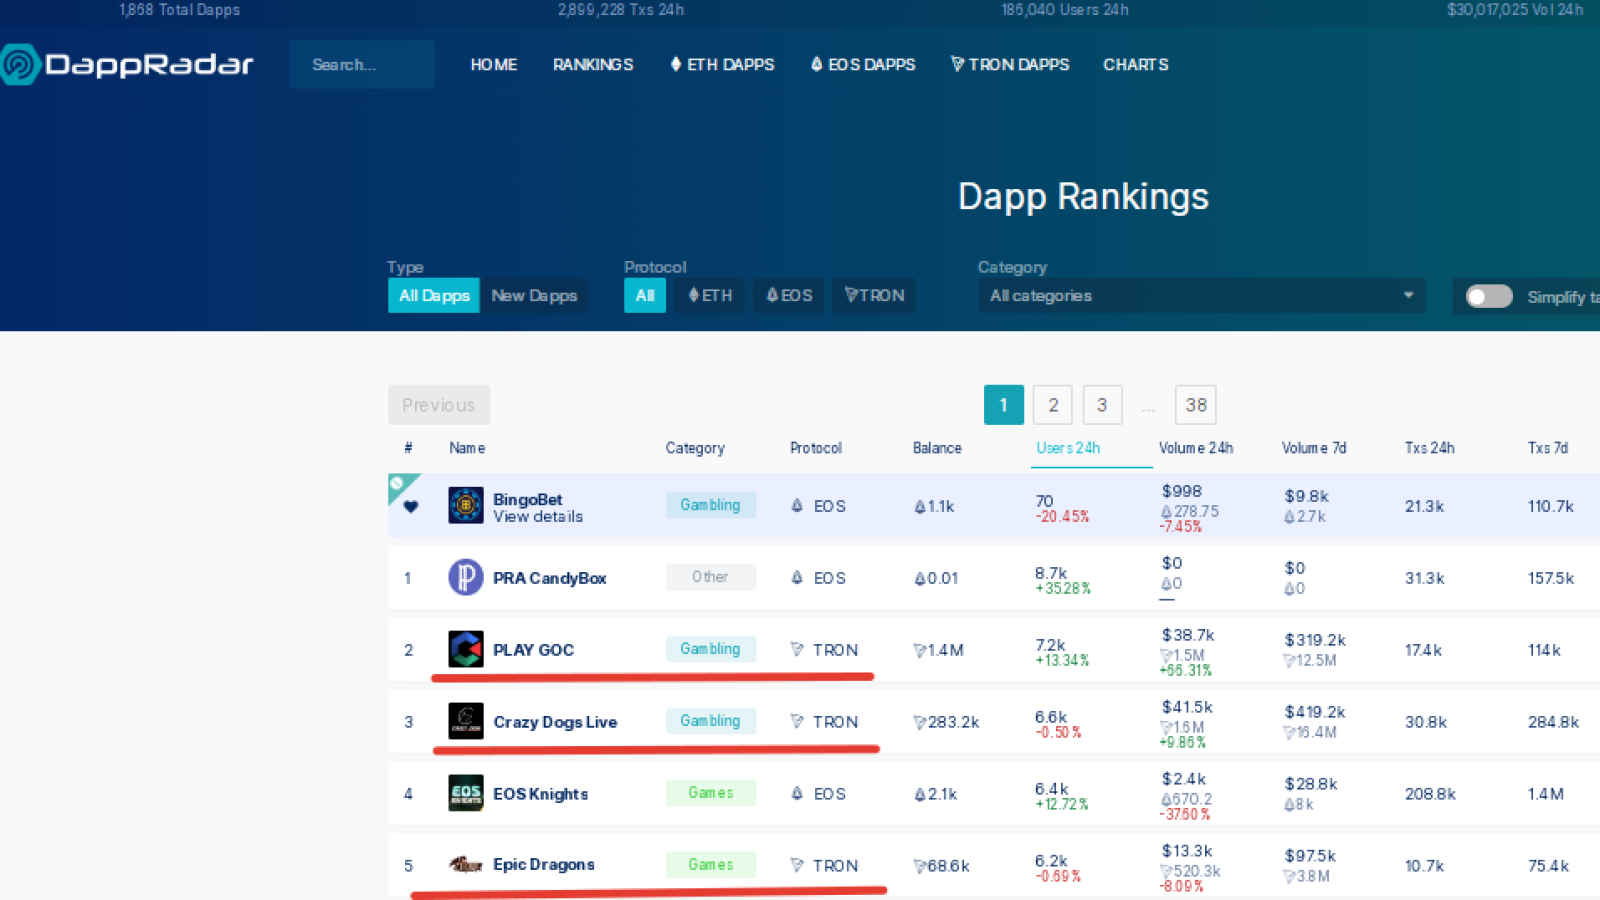Screen dimensions: 1600x900
Task: Sort by Volume 7d column
Action: click(x=1314, y=448)
